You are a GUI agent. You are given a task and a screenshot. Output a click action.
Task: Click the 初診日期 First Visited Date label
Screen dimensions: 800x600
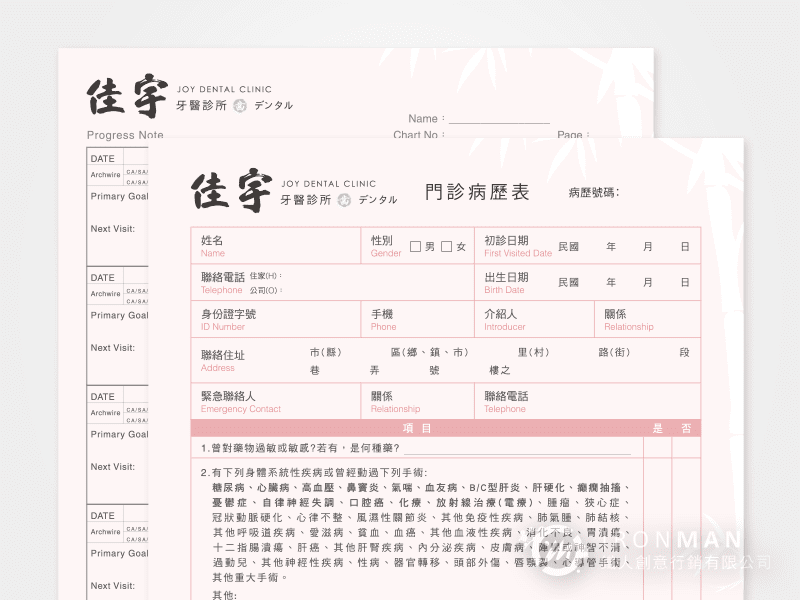pos(518,246)
